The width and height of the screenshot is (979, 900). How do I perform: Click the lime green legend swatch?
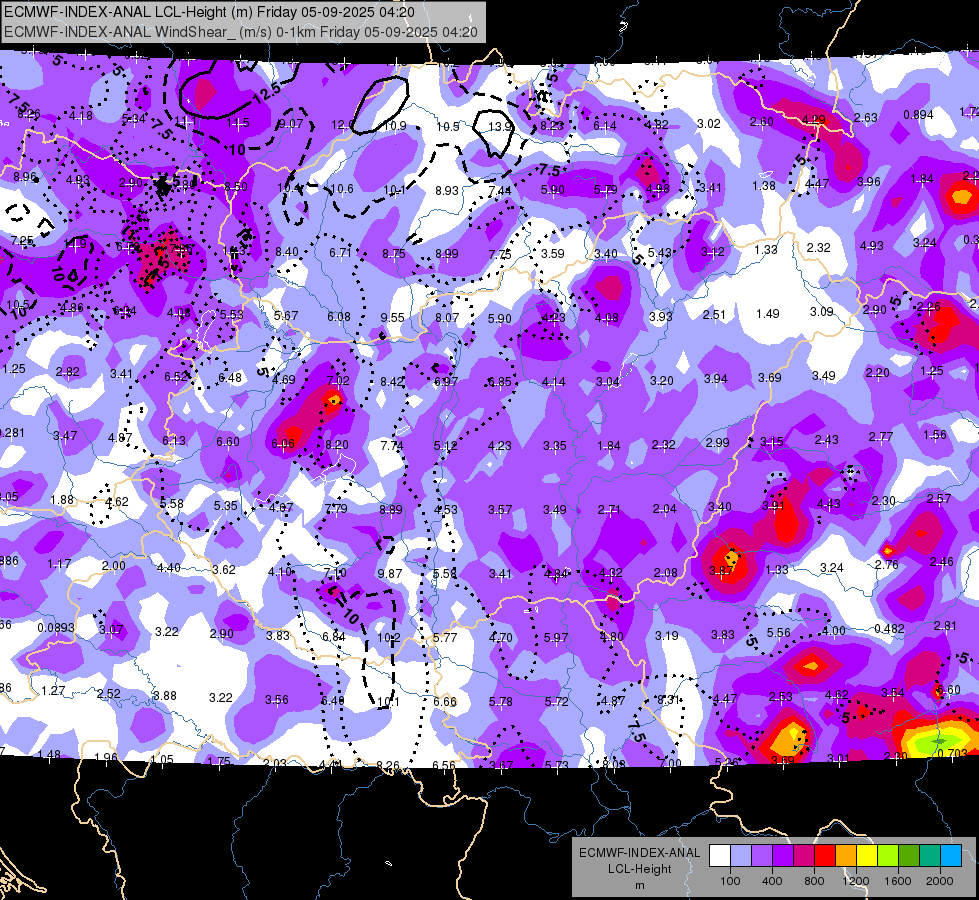[888, 856]
